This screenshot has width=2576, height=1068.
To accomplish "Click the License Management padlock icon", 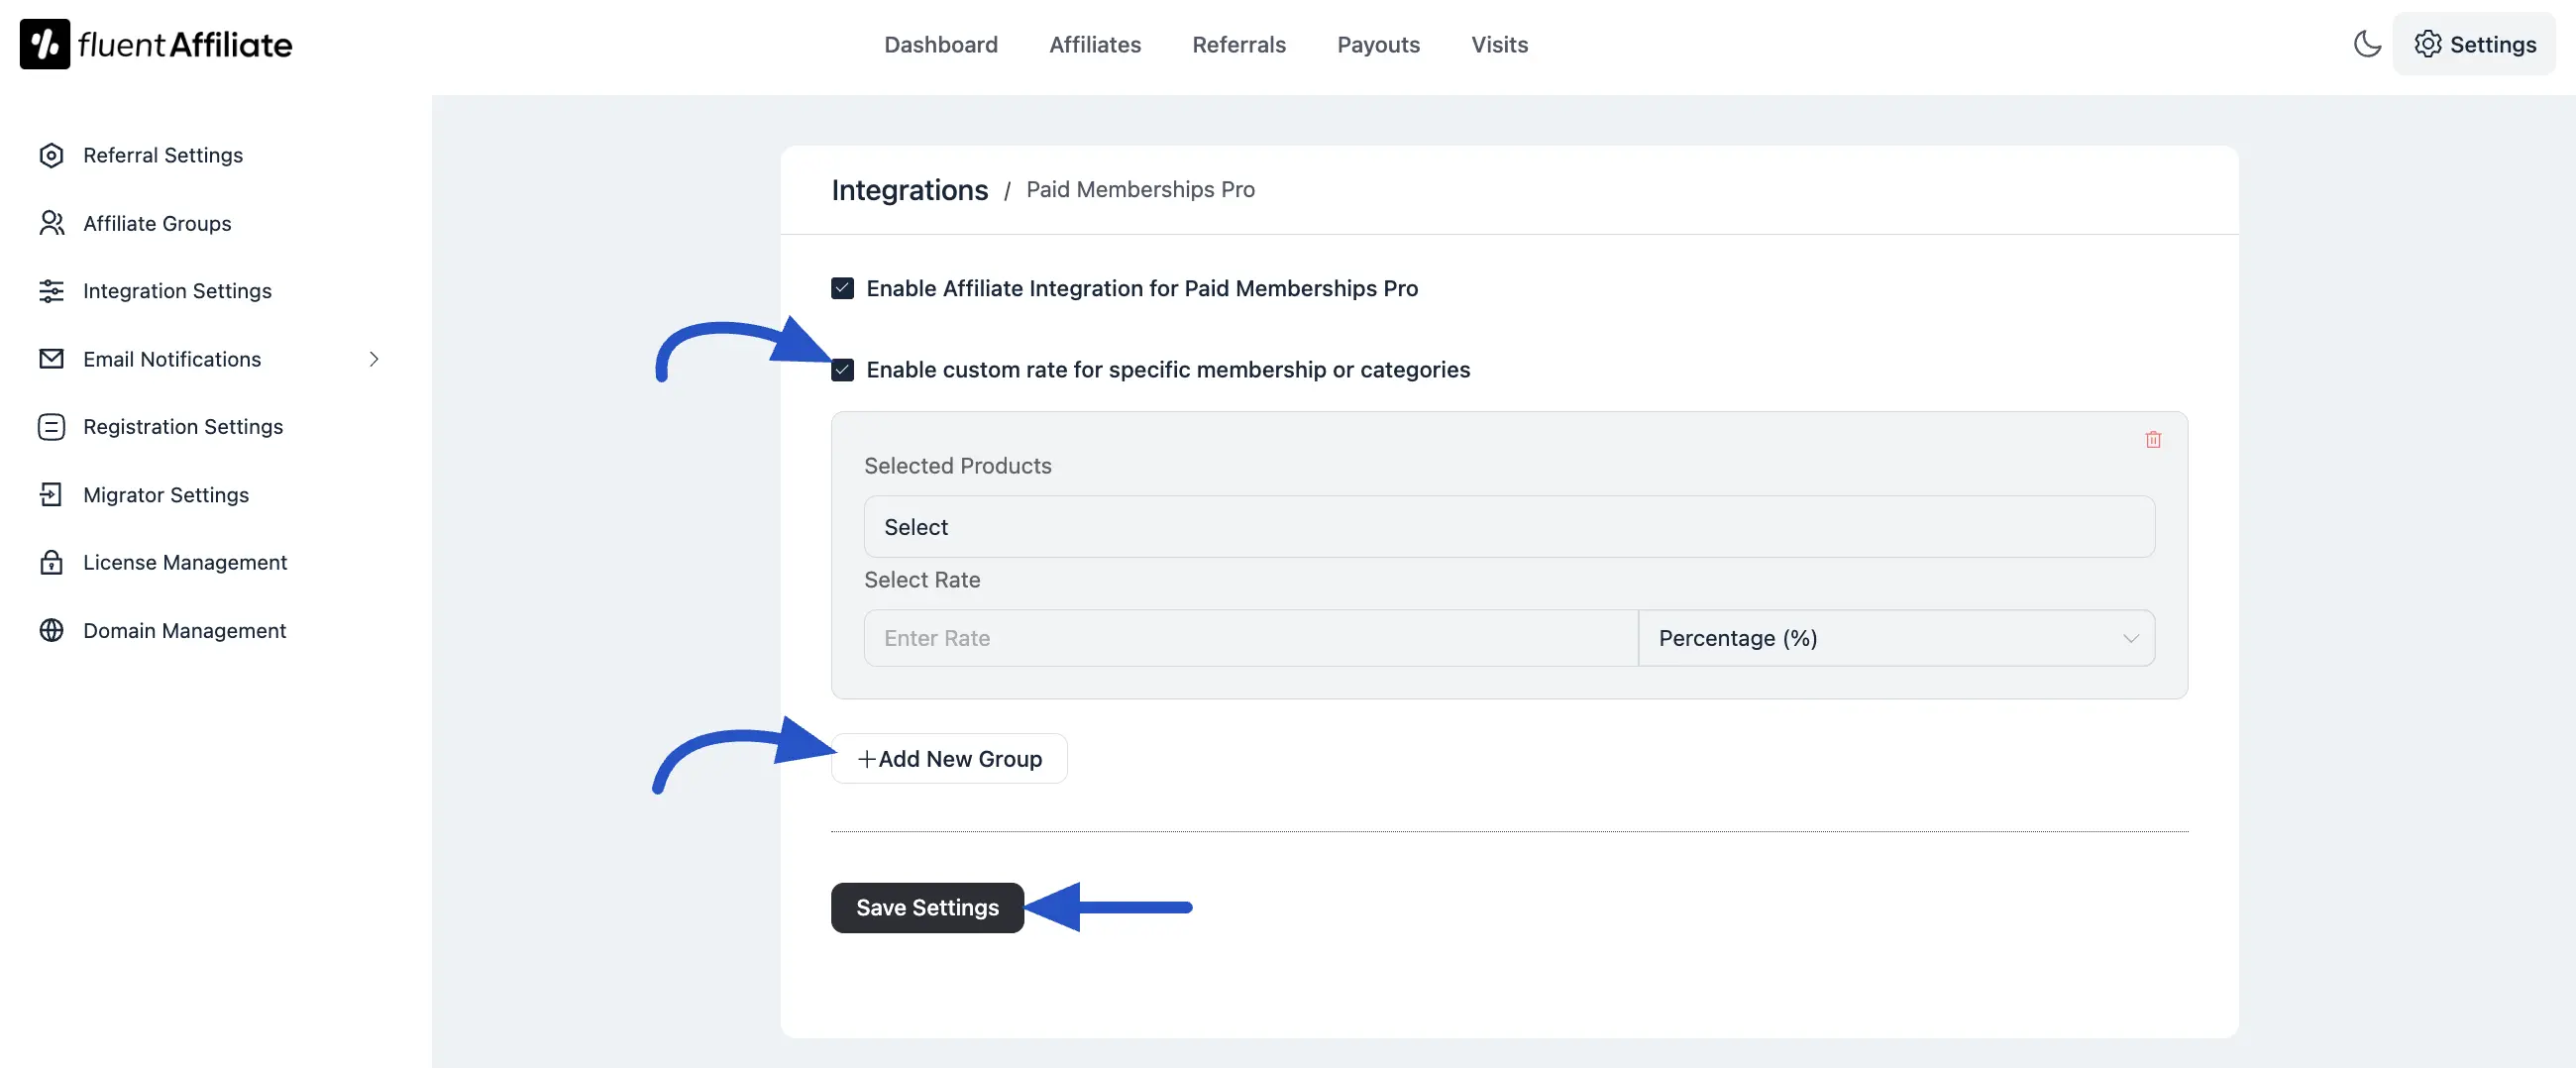I will (x=51, y=562).
